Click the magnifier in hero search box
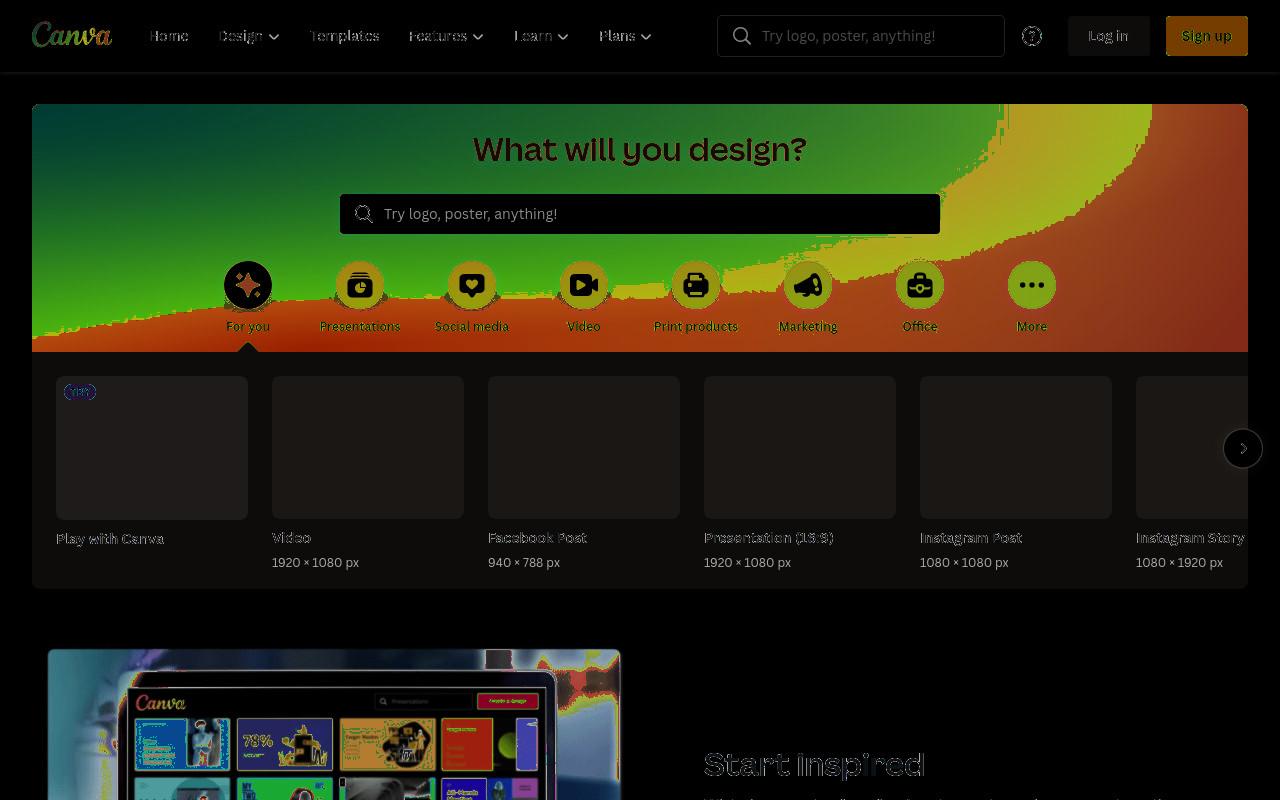The width and height of the screenshot is (1280, 800). coord(364,214)
